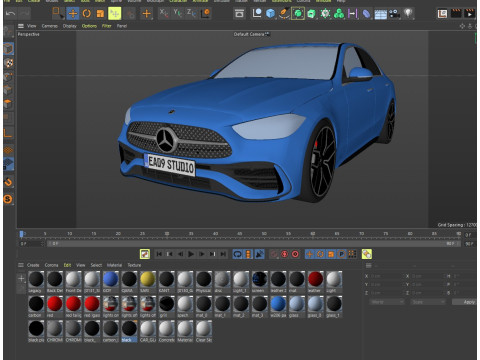
Task: Toggle the snap S icon
Action: (x=8, y=199)
